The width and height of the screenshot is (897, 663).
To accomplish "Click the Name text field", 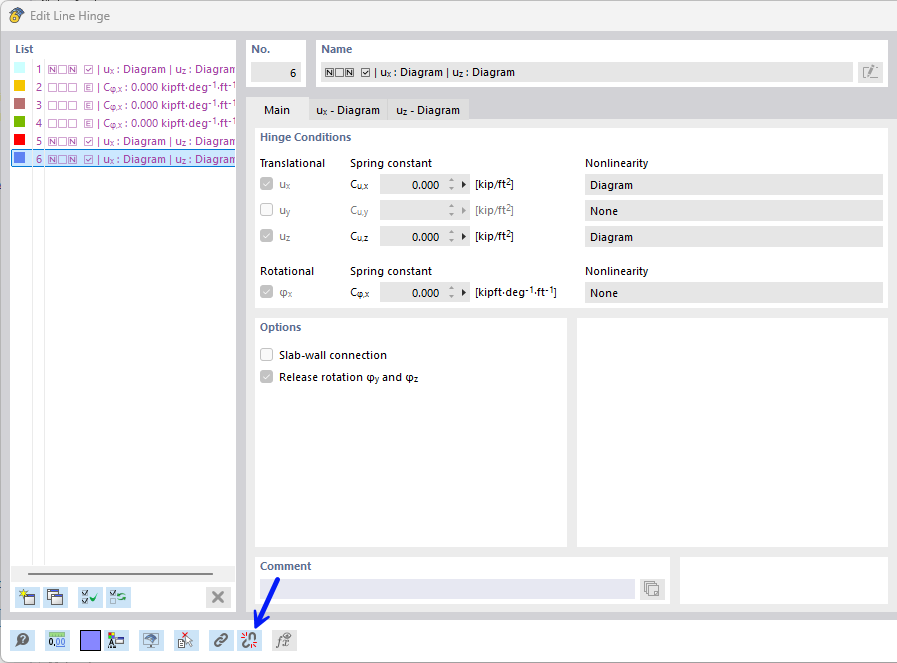I will pyautogui.click(x=586, y=72).
